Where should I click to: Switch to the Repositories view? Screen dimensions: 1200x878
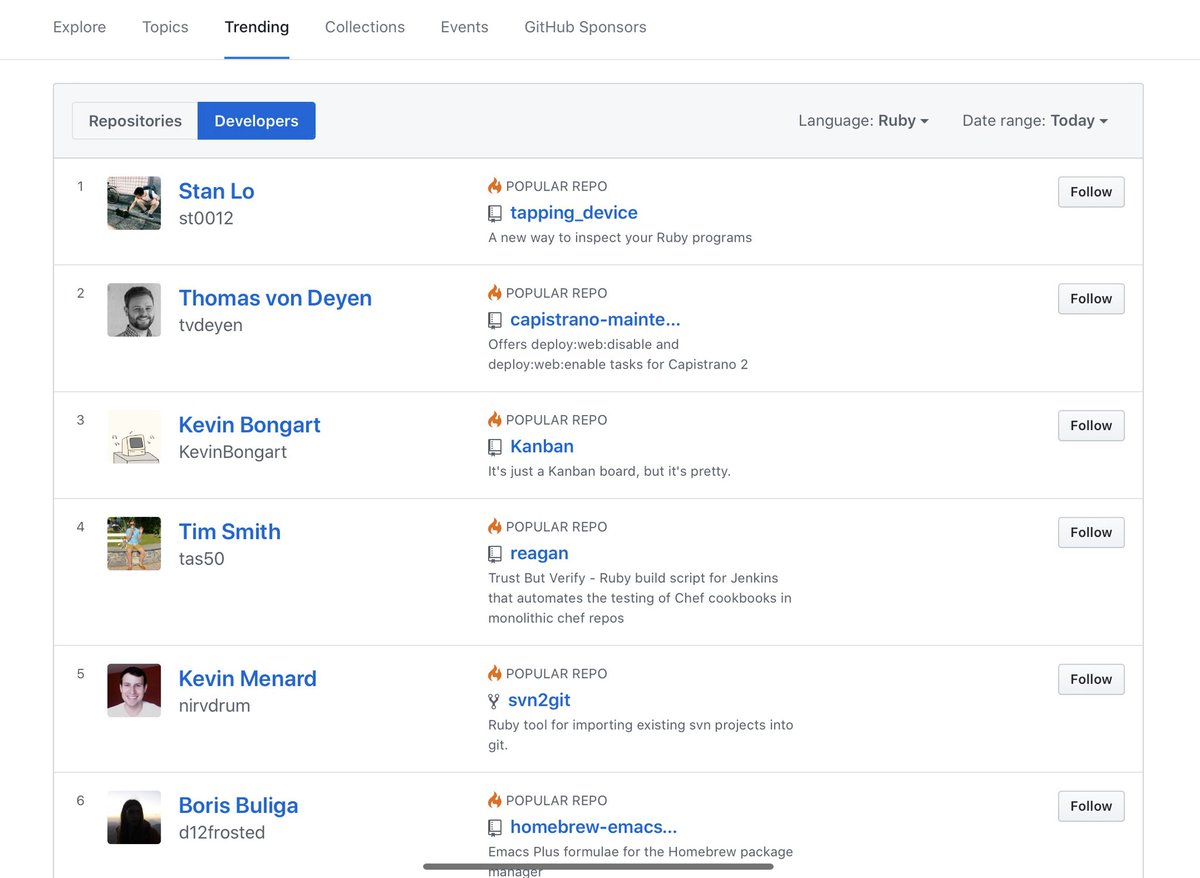[x=135, y=121]
